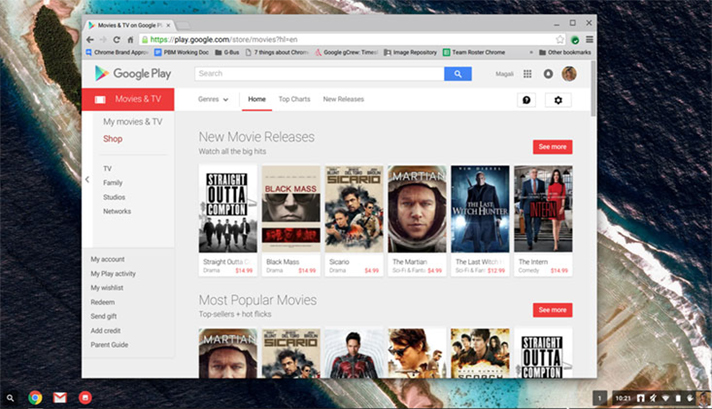This screenshot has height=409, width=712.
Task: Click the muted volume icon in tray
Action: click(653, 398)
